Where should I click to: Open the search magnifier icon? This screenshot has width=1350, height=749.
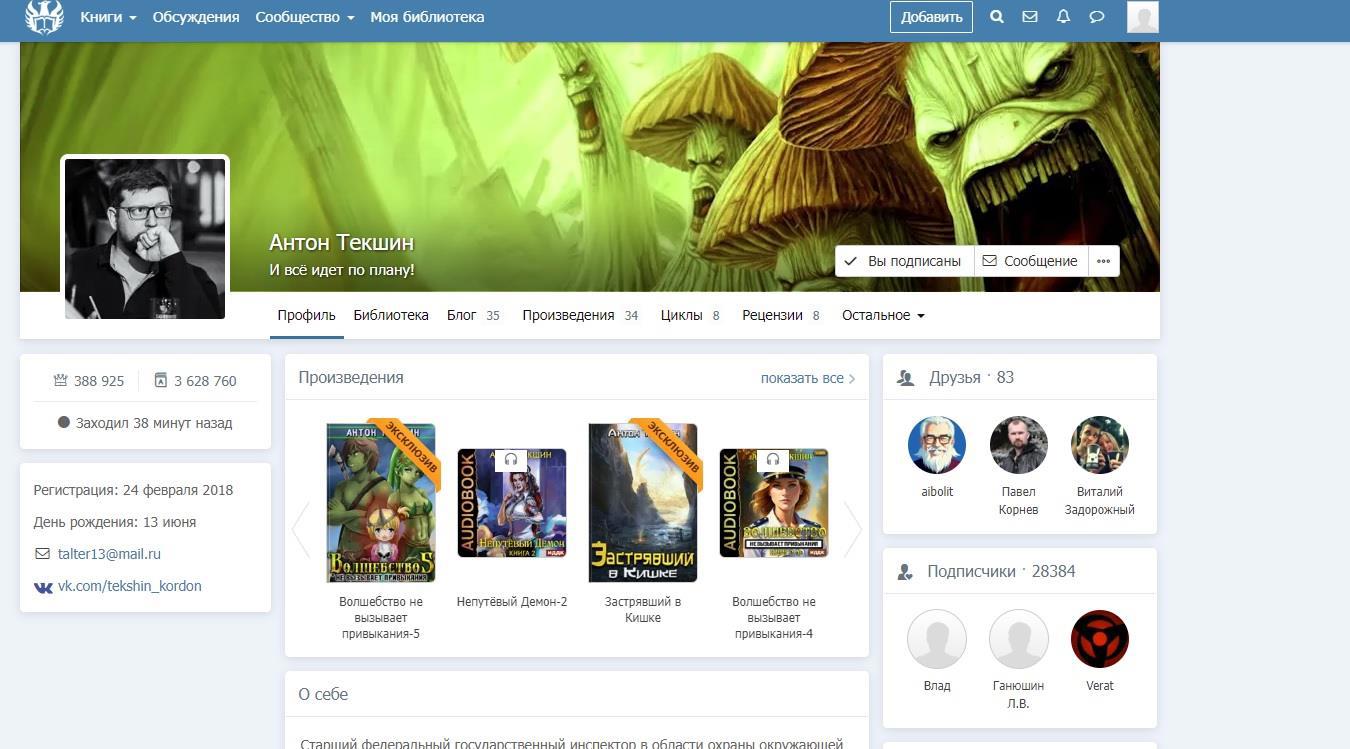(997, 17)
